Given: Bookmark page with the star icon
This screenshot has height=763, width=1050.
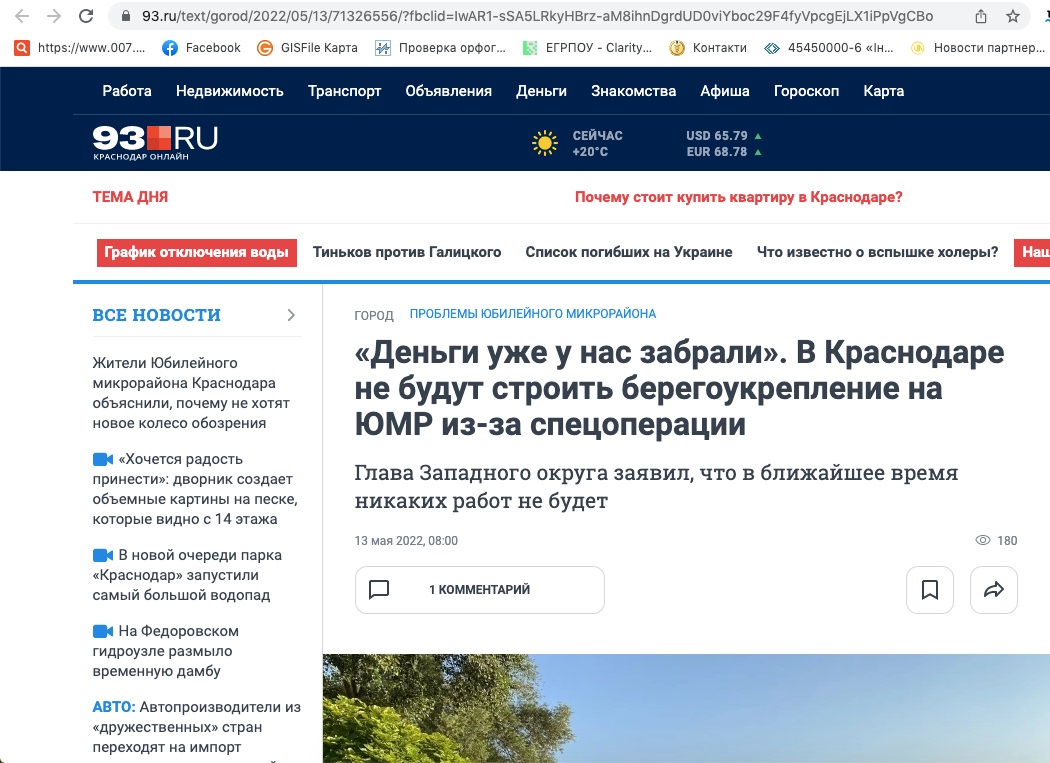Looking at the screenshot, I should (1013, 16).
